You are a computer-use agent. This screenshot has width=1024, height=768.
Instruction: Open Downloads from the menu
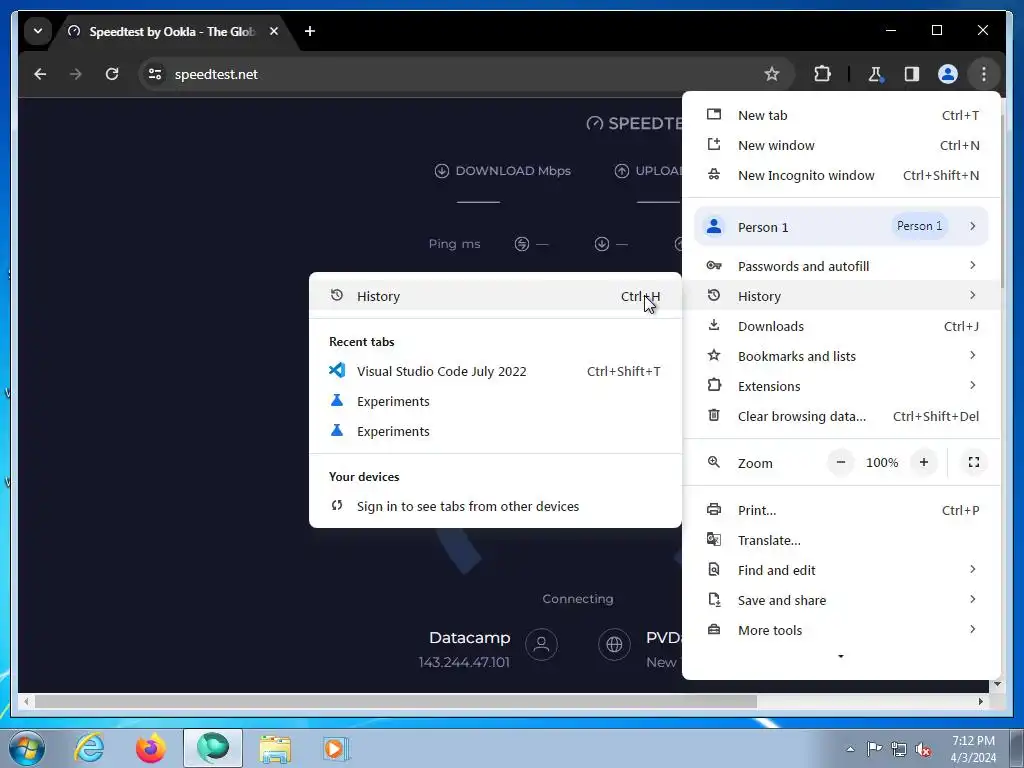coord(841,326)
